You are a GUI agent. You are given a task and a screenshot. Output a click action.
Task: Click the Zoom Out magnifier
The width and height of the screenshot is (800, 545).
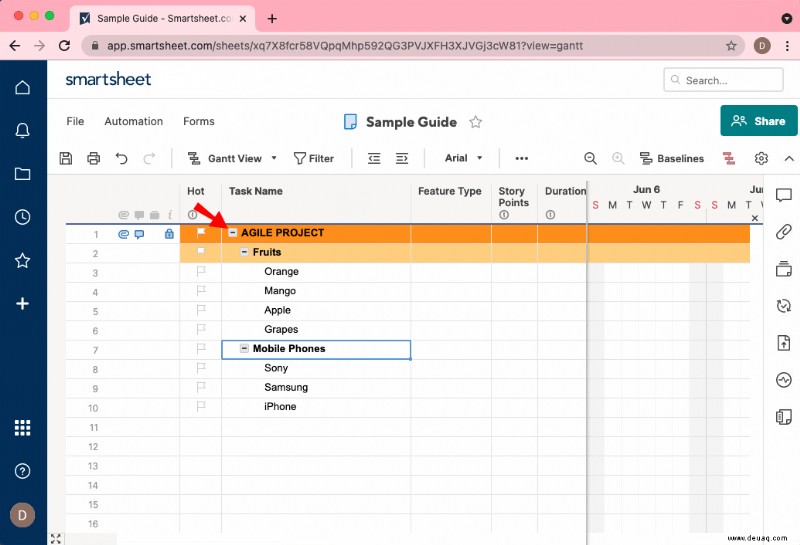point(590,158)
